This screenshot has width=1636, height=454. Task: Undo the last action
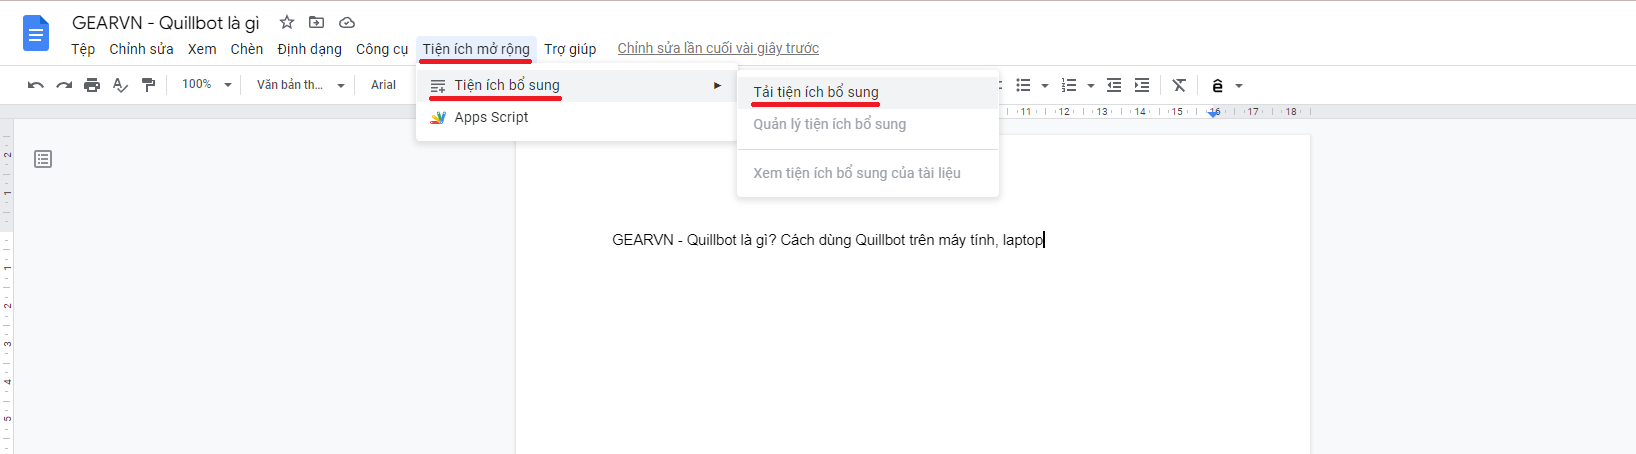click(x=36, y=85)
